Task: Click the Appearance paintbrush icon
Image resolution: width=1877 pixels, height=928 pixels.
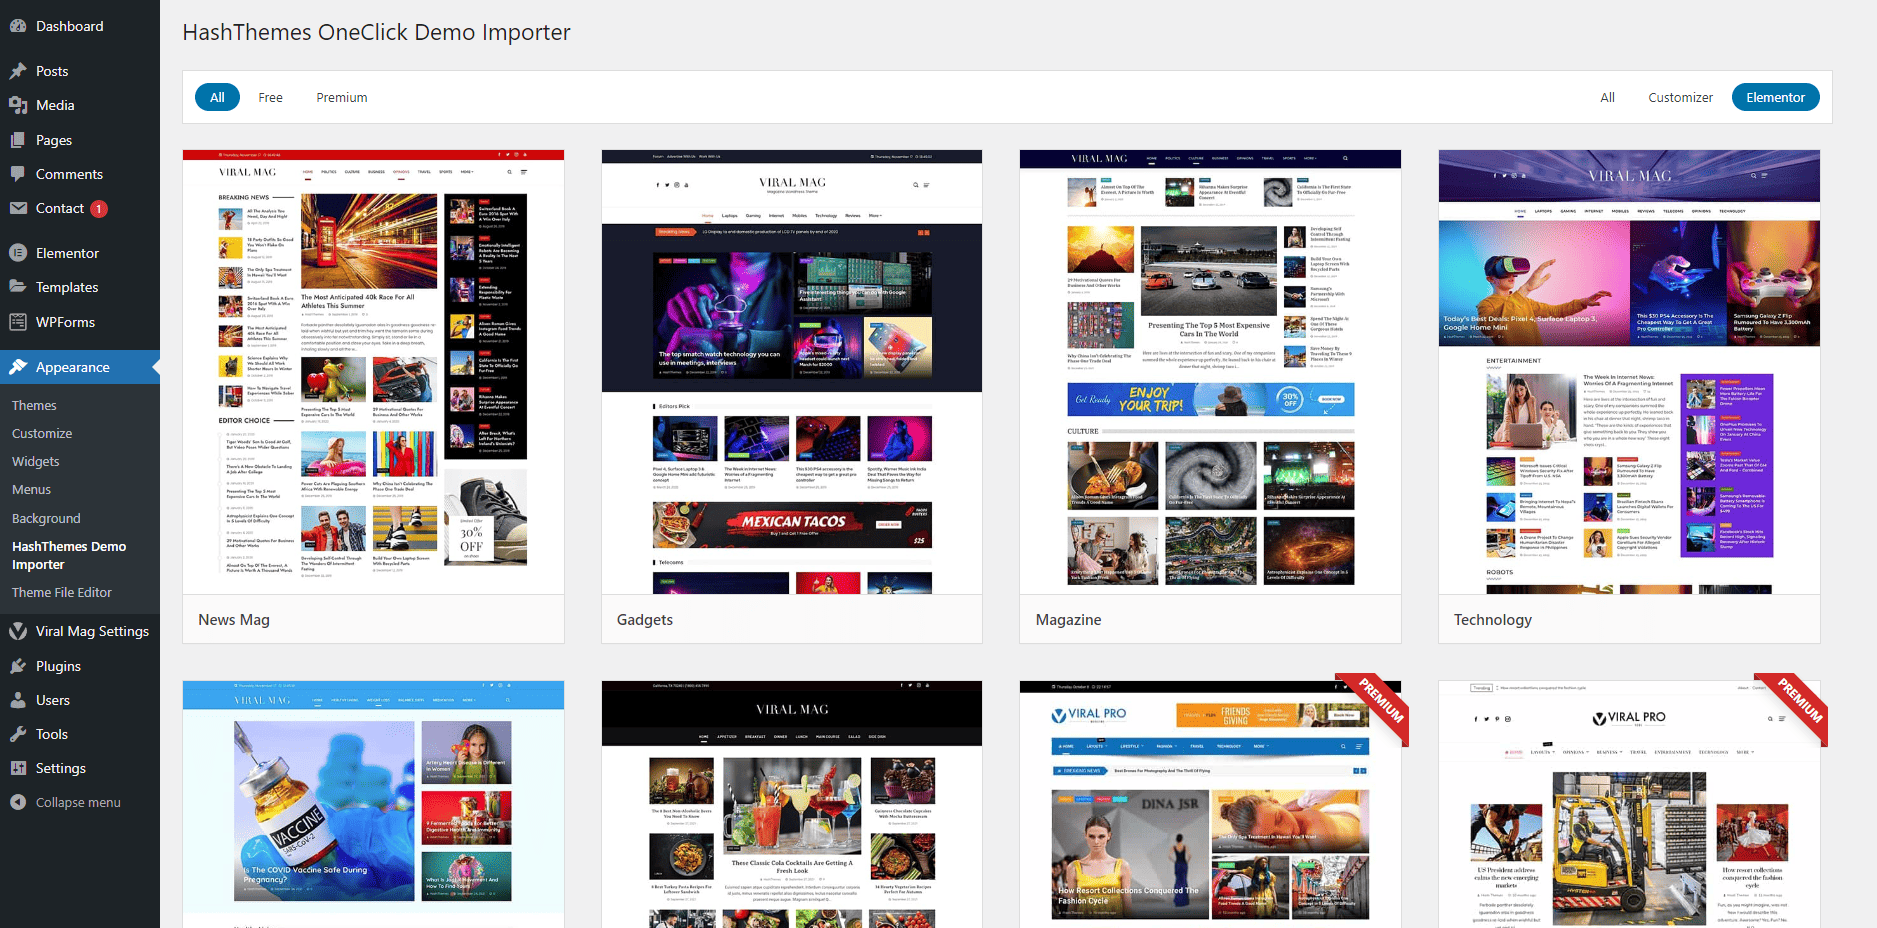Action: [x=18, y=367]
